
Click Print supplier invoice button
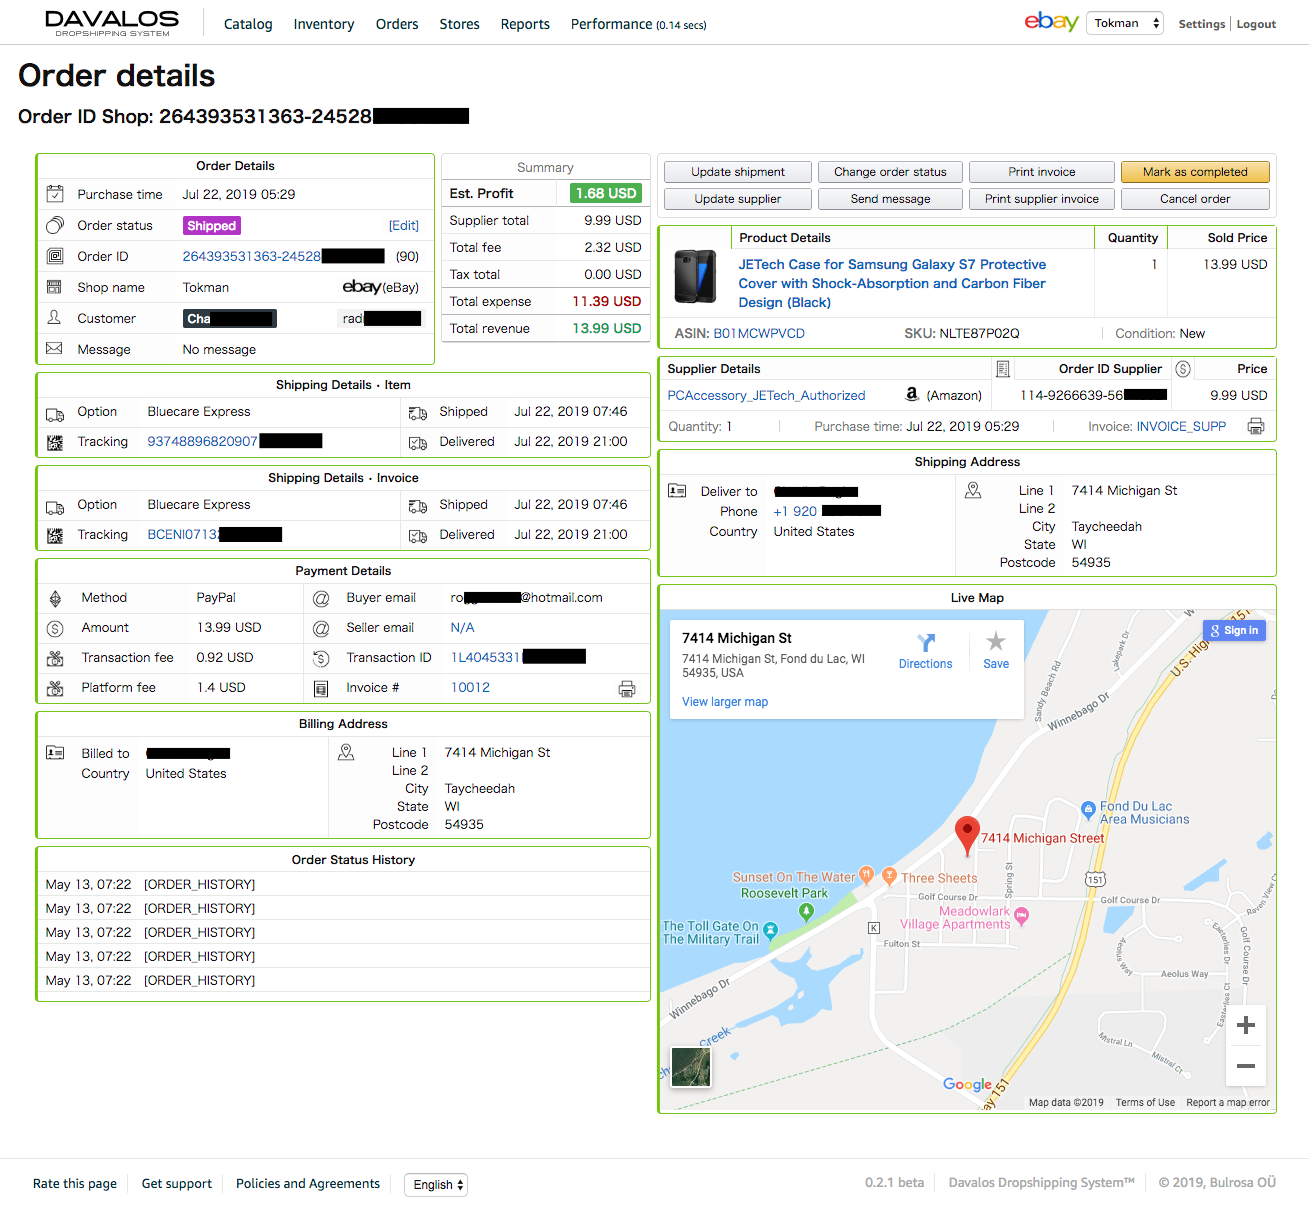coord(1042,199)
